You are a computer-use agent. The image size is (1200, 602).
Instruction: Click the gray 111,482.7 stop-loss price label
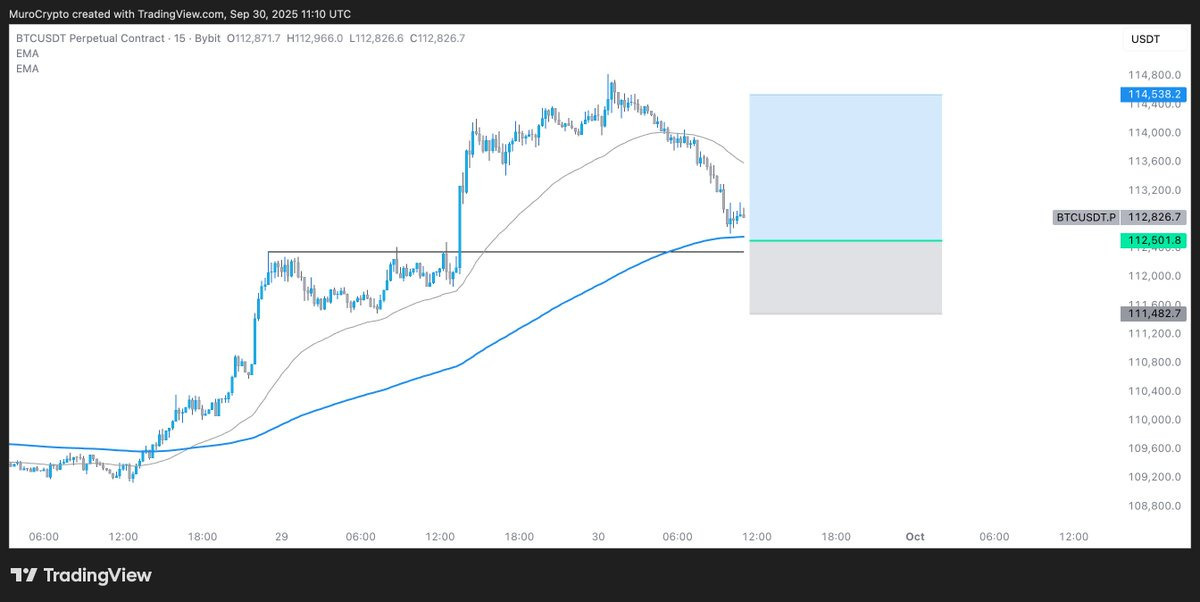tap(1153, 314)
